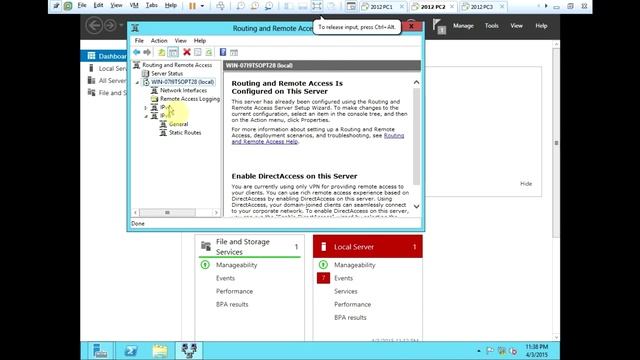
Task: Select Static Routes in the tree
Action: tap(185, 133)
